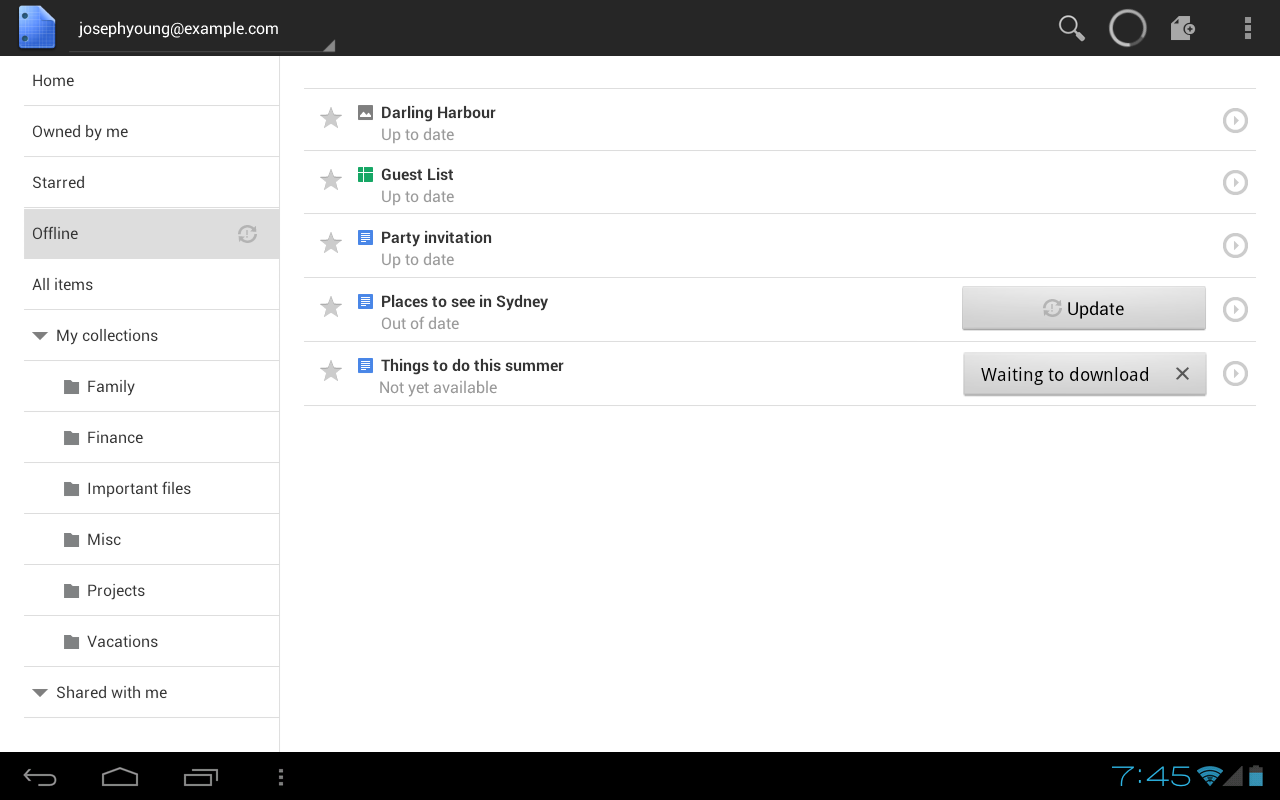1280x800 pixels.
Task: Collapse My collections
Action: [39, 335]
